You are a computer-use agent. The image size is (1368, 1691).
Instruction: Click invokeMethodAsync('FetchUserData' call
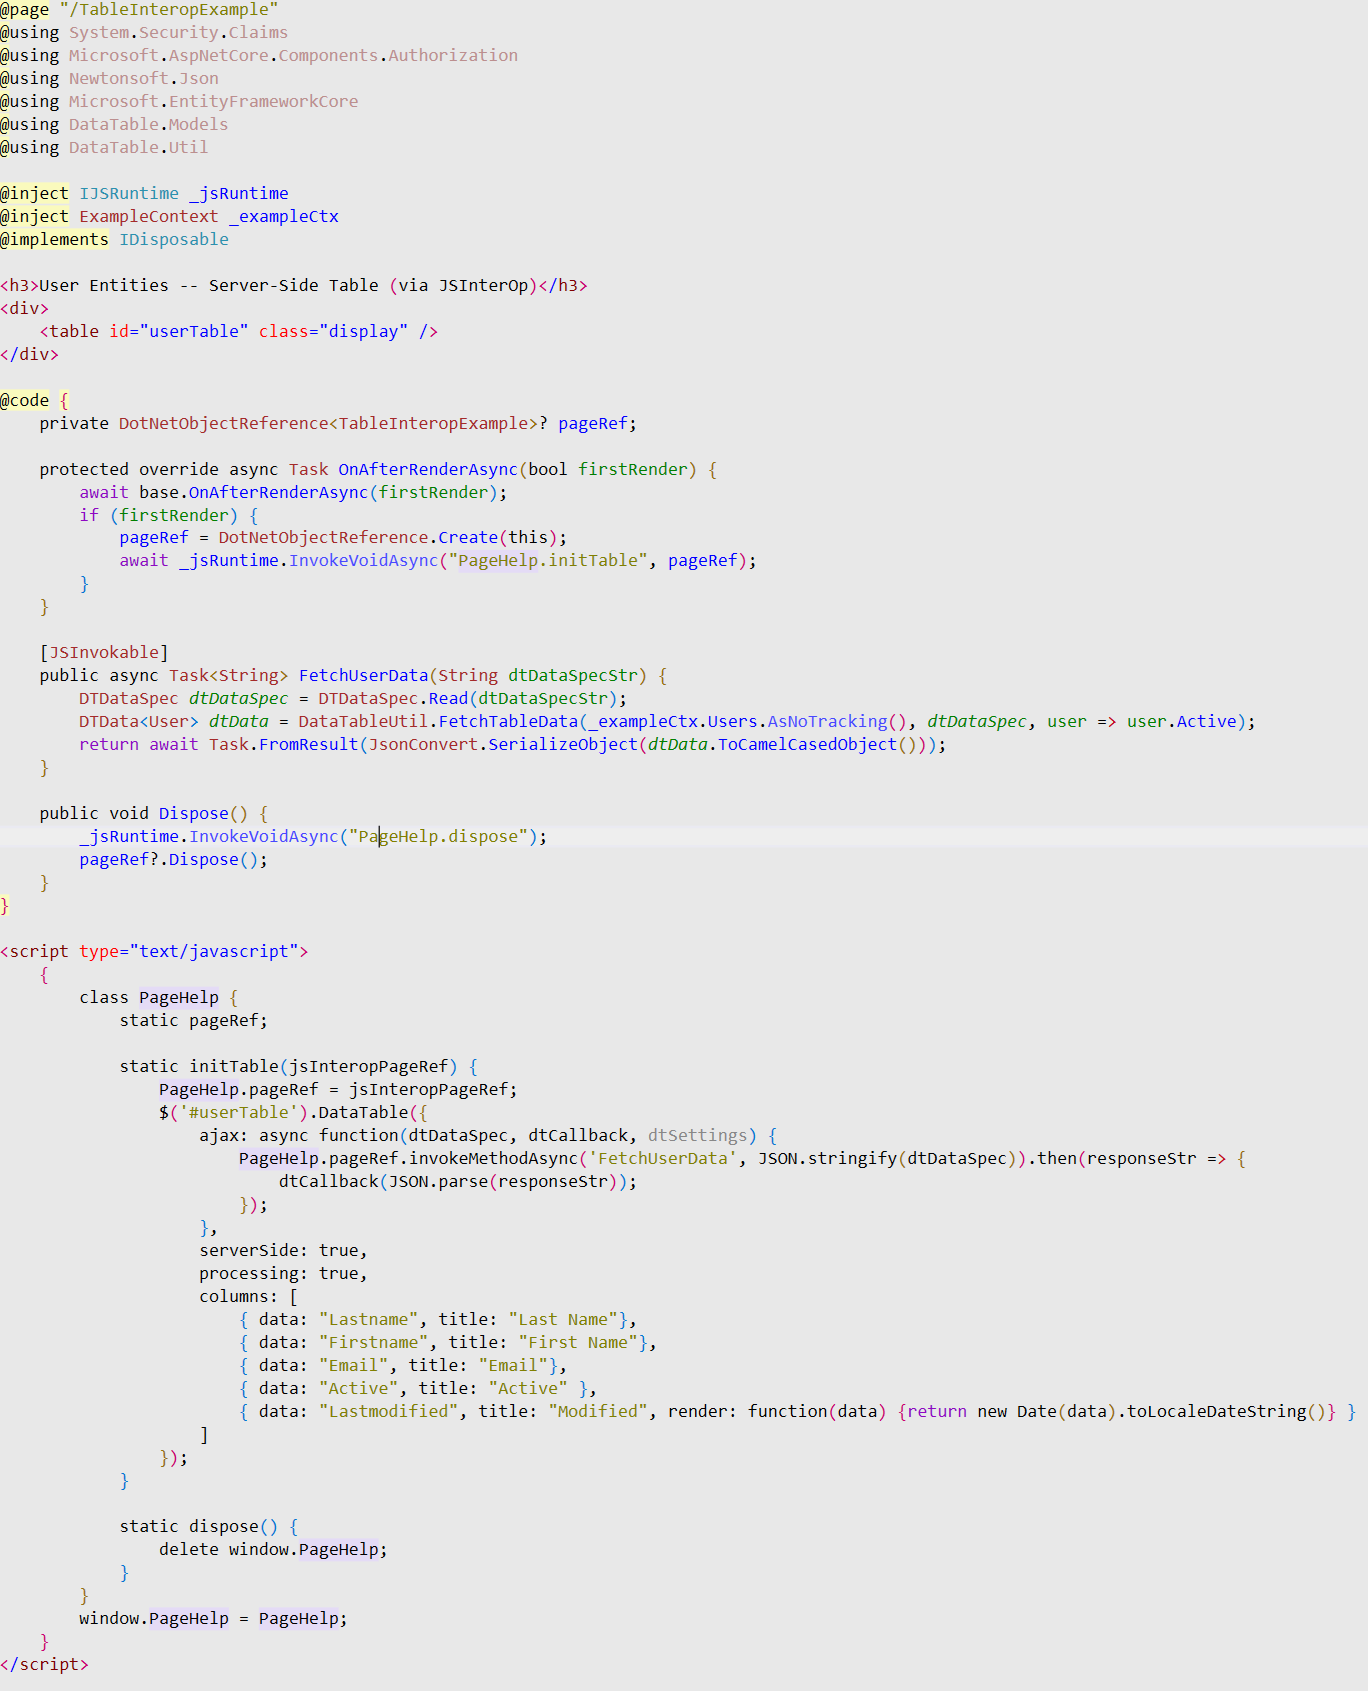coord(573,1160)
